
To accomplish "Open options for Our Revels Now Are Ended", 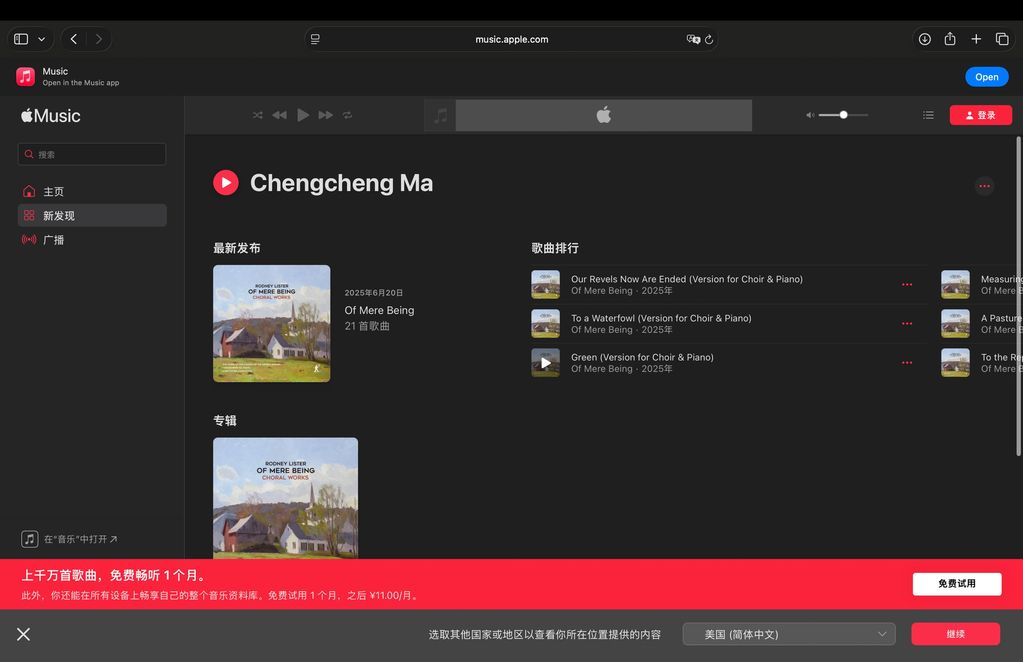I will click(x=907, y=285).
